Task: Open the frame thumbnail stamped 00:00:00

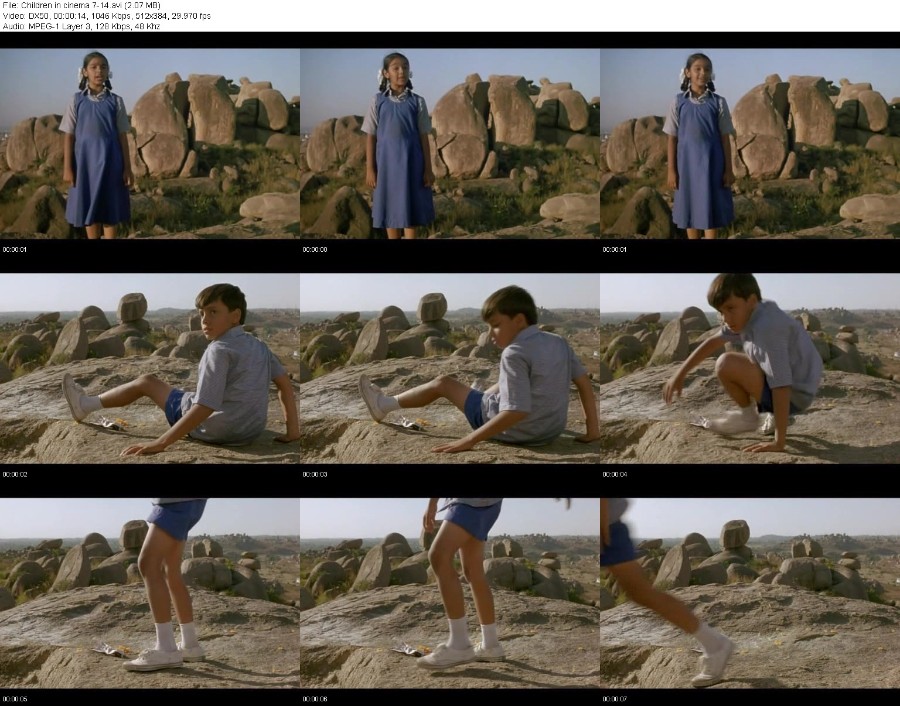Action: click(x=450, y=143)
